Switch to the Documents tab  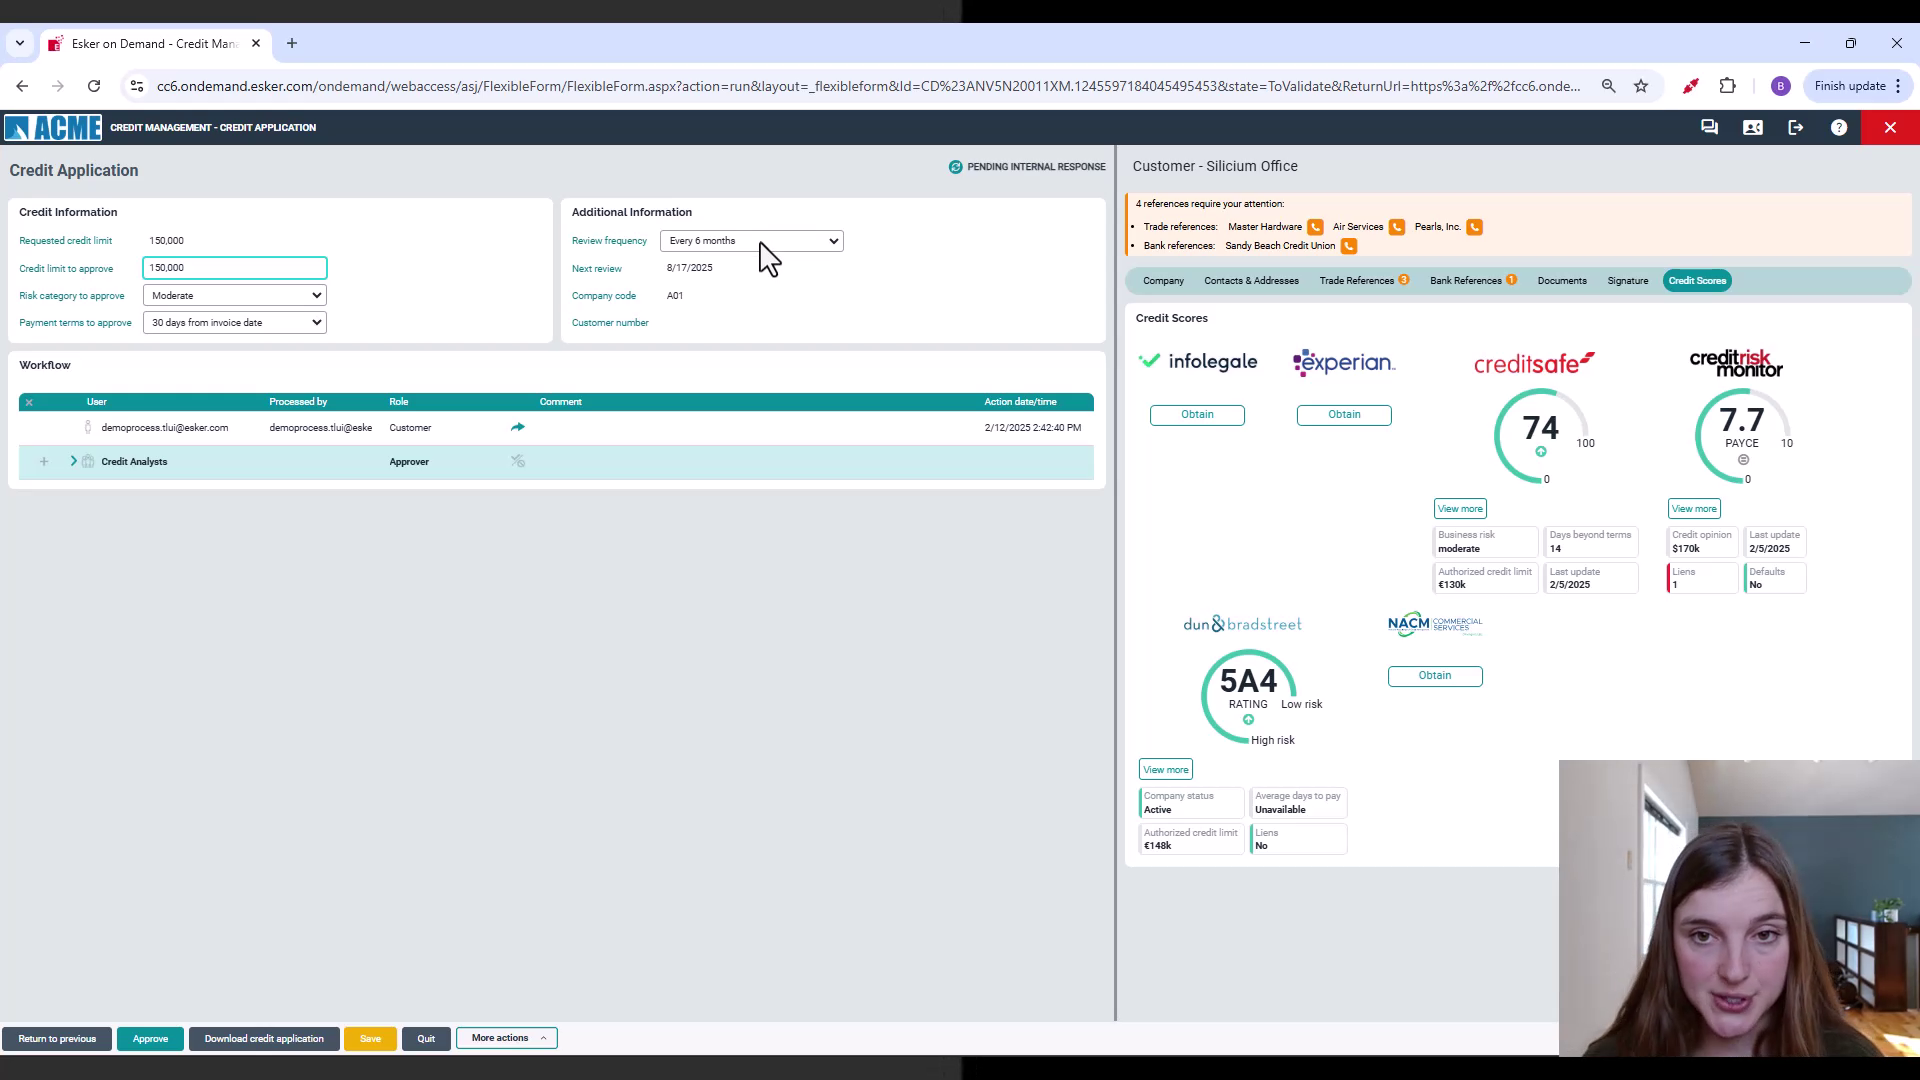click(x=1562, y=281)
